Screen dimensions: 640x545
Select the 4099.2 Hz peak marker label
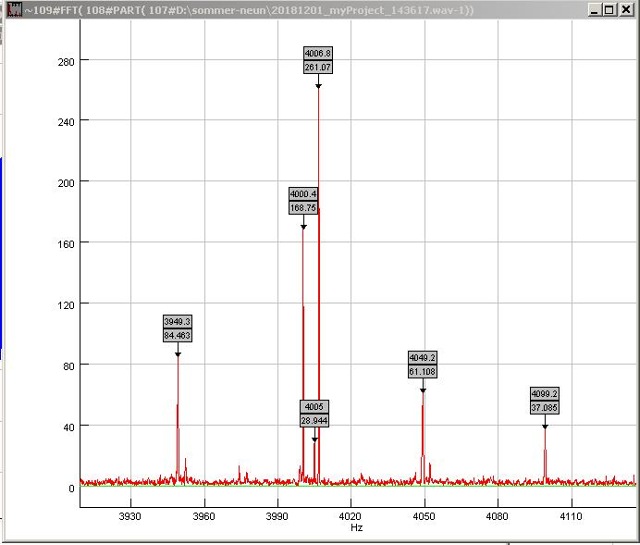544,394
